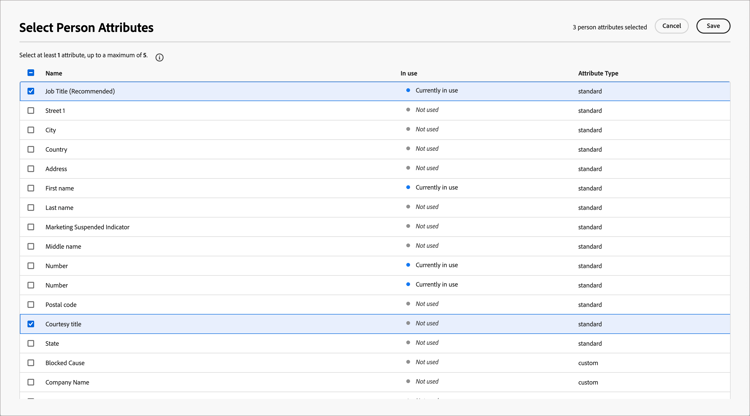The image size is (750, 416).
Task: Select the Postal code checkbox
Action: [x=31, y=305]
